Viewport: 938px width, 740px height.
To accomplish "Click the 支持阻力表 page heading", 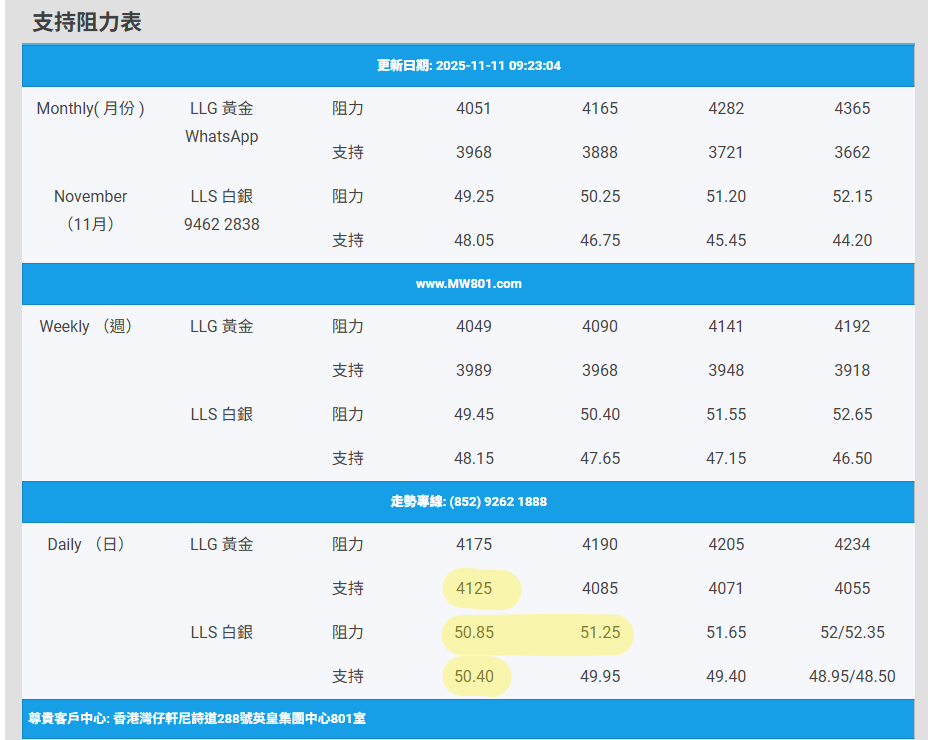I will pos(87,22).
